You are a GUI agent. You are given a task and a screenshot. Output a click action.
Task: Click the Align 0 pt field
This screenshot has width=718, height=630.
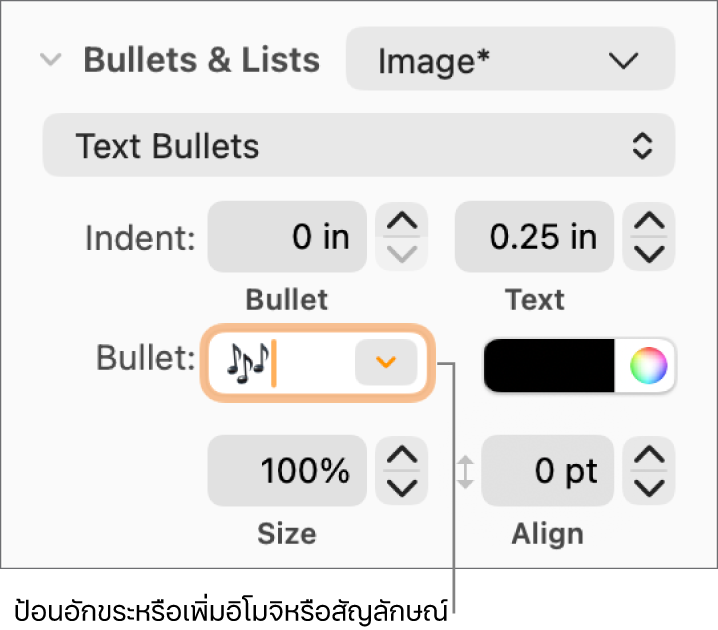pos(547,470)
